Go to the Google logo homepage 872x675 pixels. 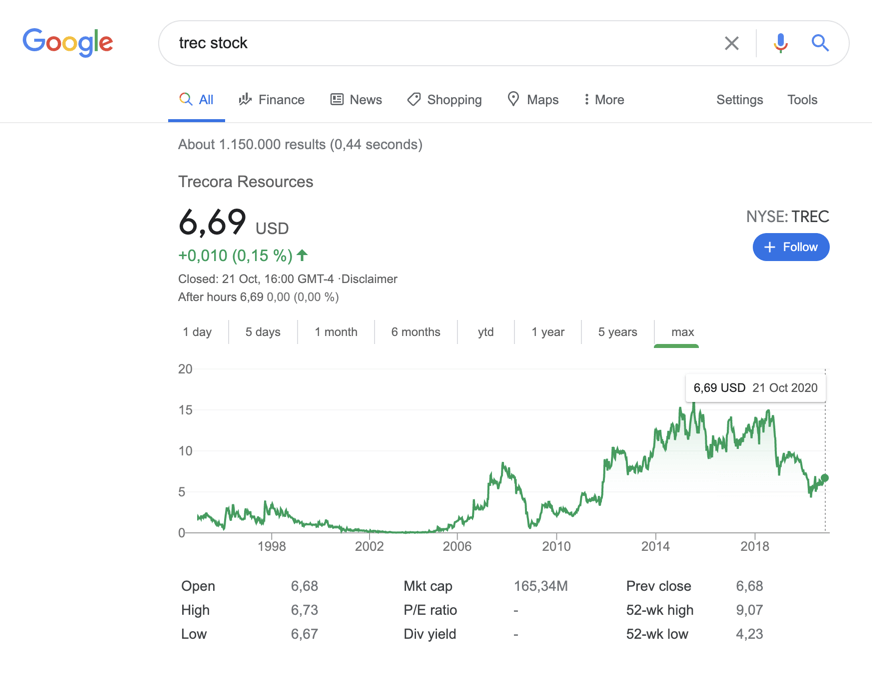point(68,42)
